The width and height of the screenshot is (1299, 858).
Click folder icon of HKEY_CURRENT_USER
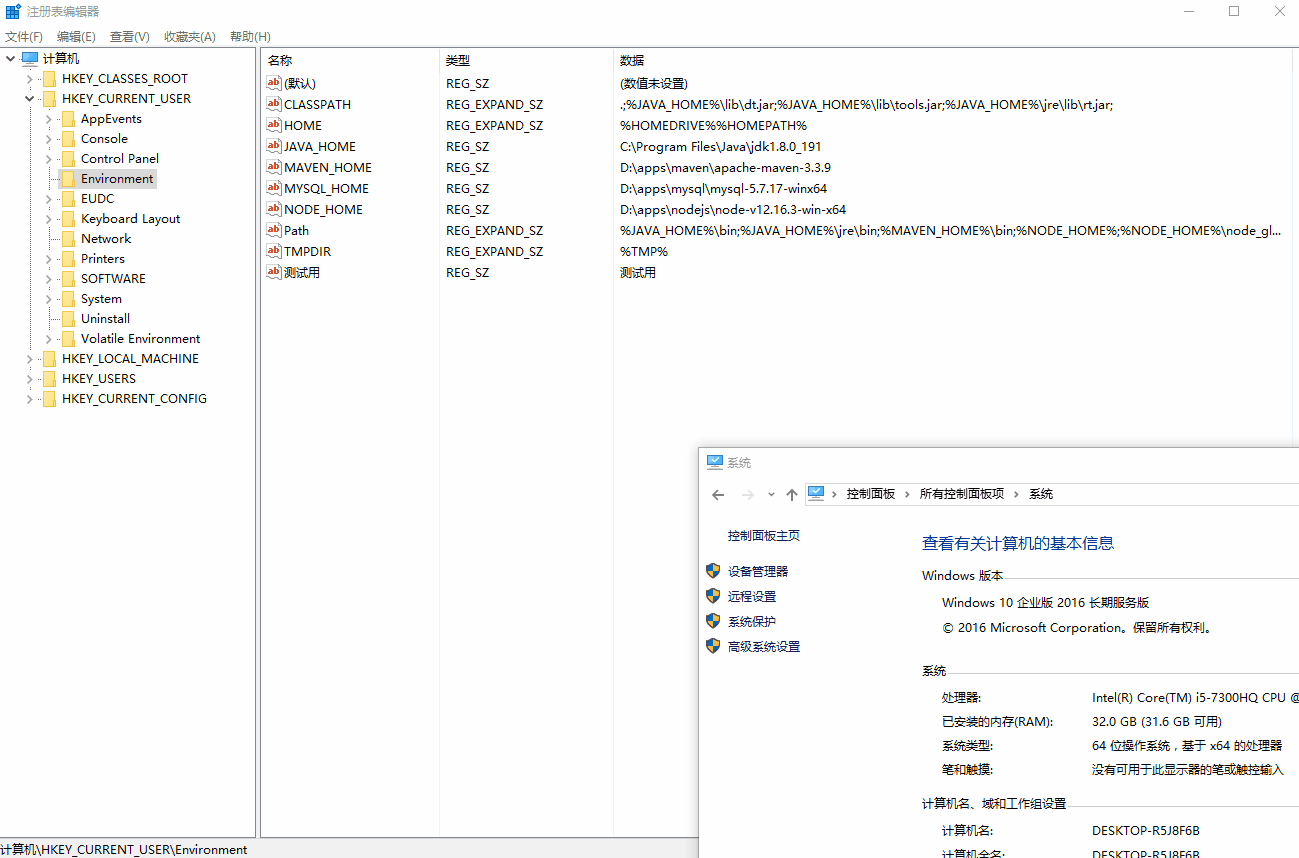[49, 99]
